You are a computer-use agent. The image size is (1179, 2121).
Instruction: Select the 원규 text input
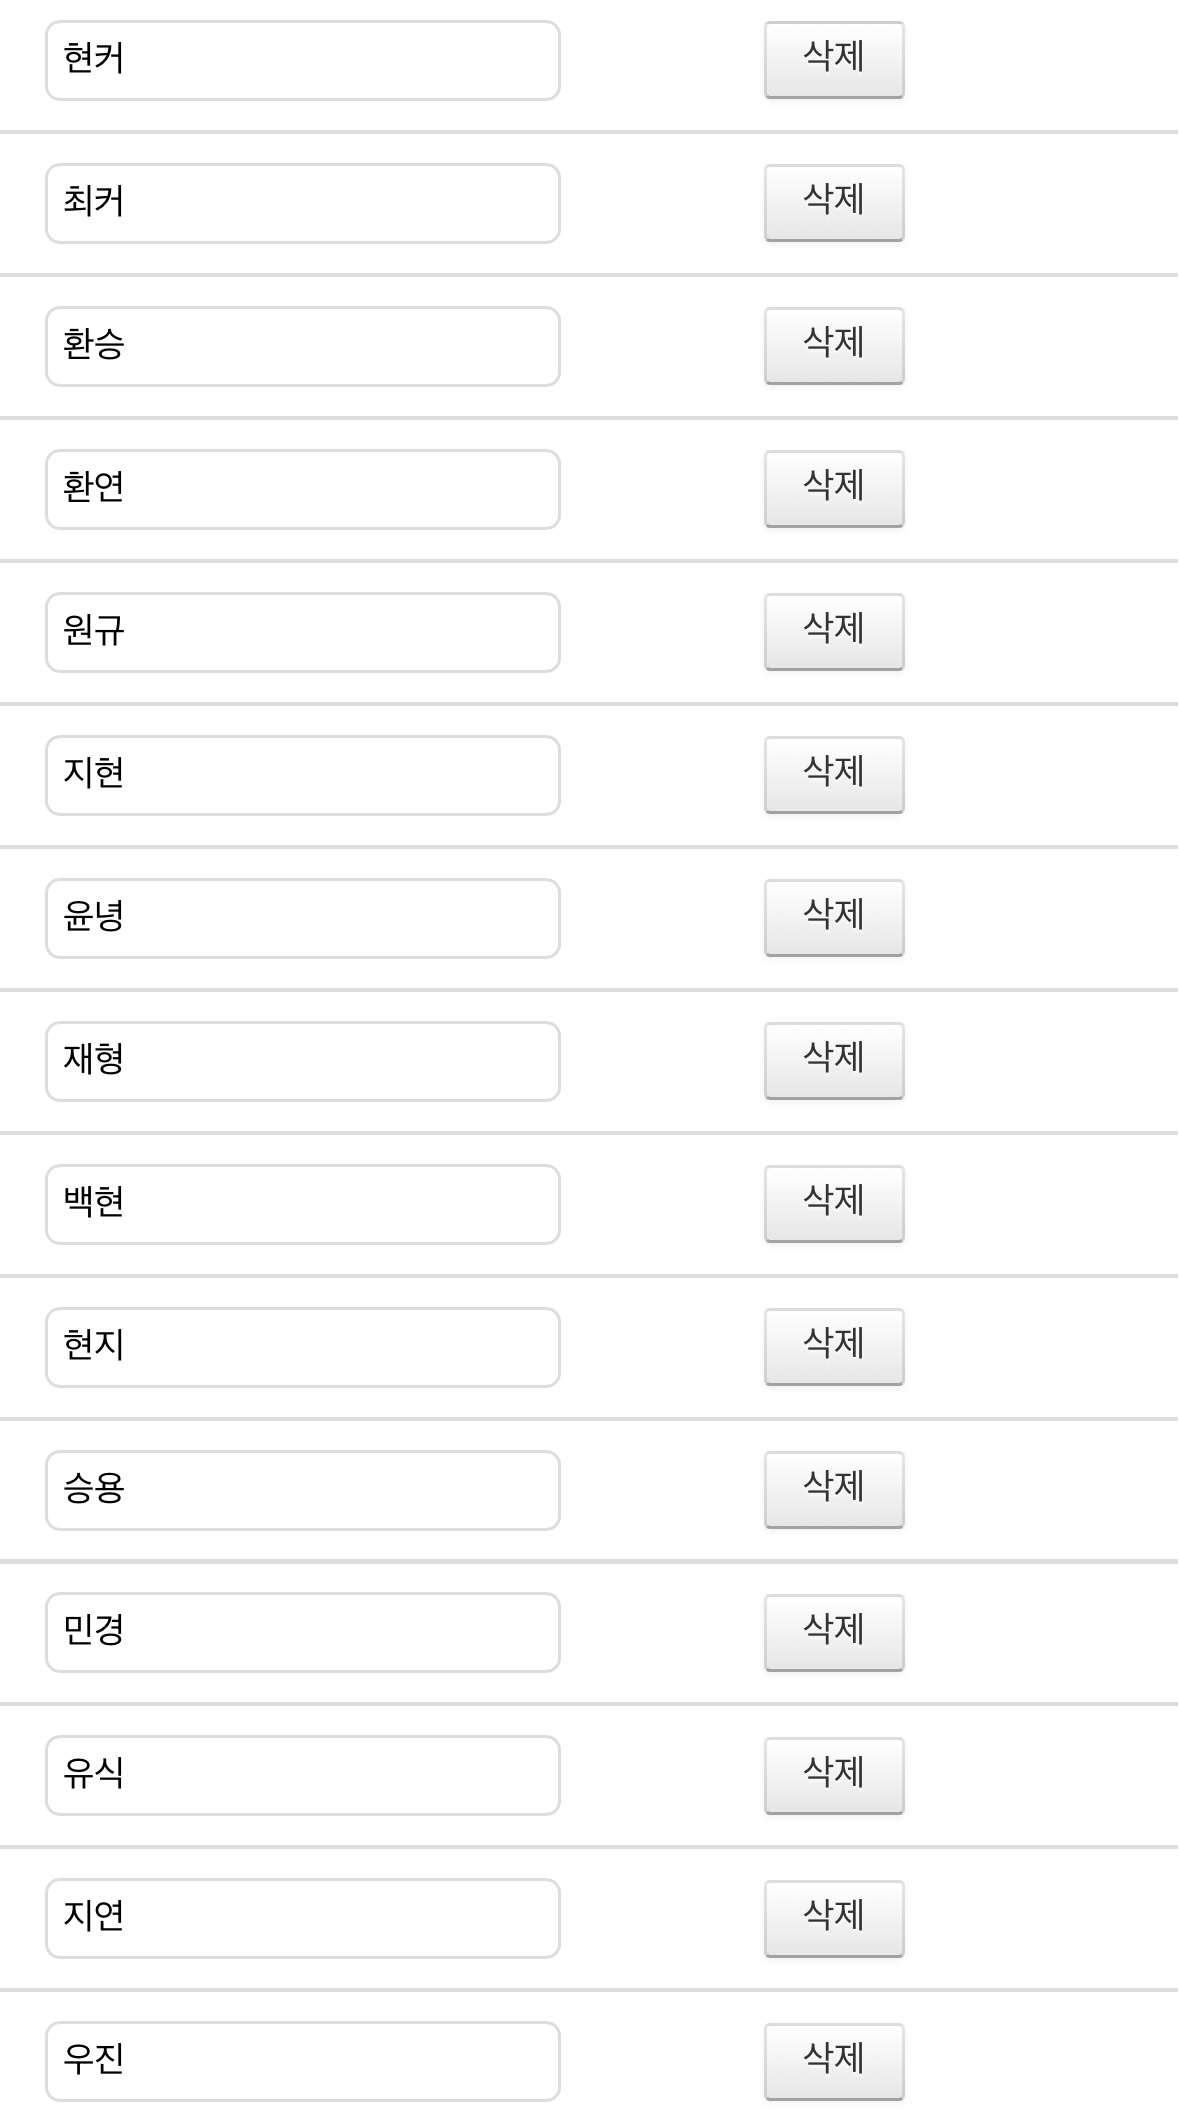(302, 632)
